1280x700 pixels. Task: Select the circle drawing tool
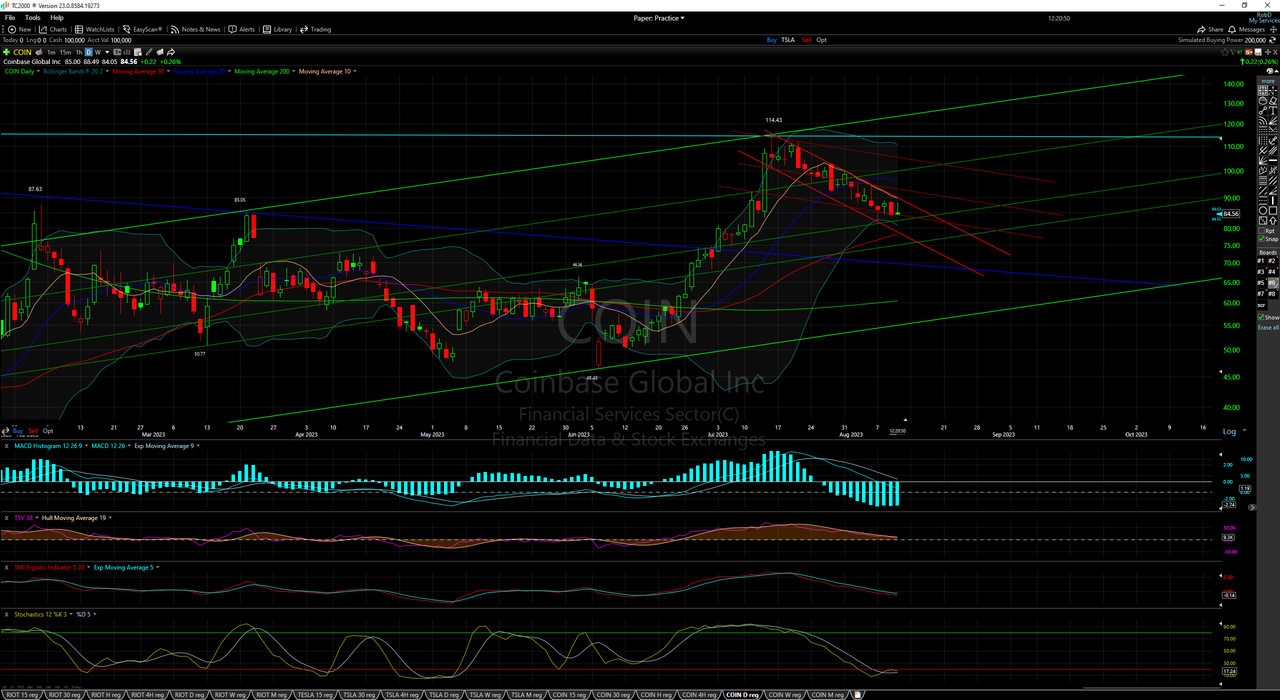pos(1263,210)
